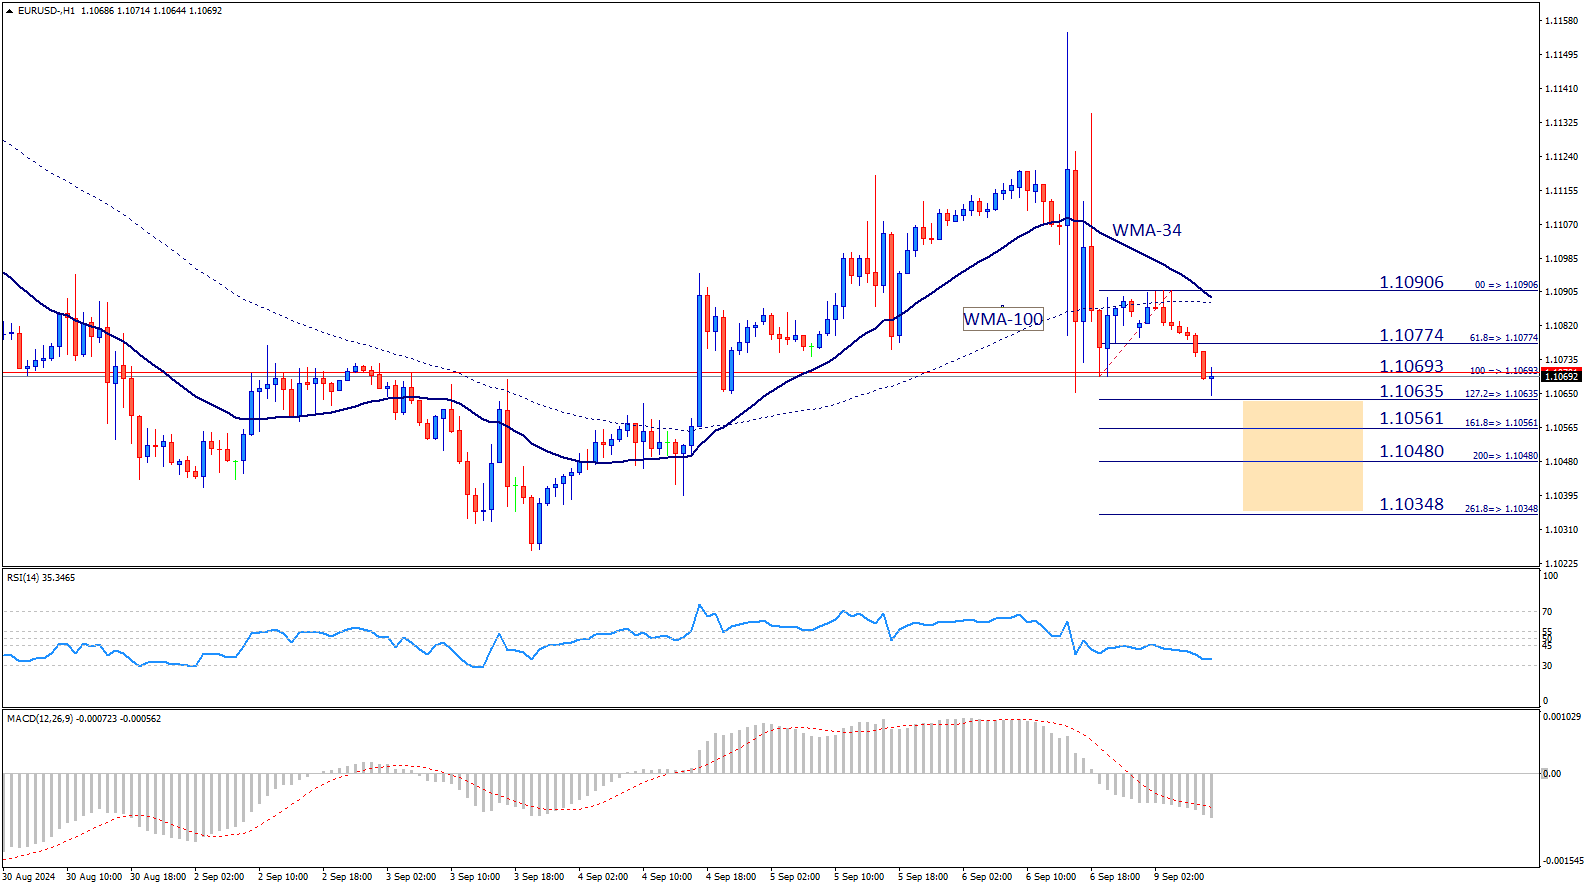
Task: Click the 1.10906 Fibonacci level label
Action: tap(1411, 282)
